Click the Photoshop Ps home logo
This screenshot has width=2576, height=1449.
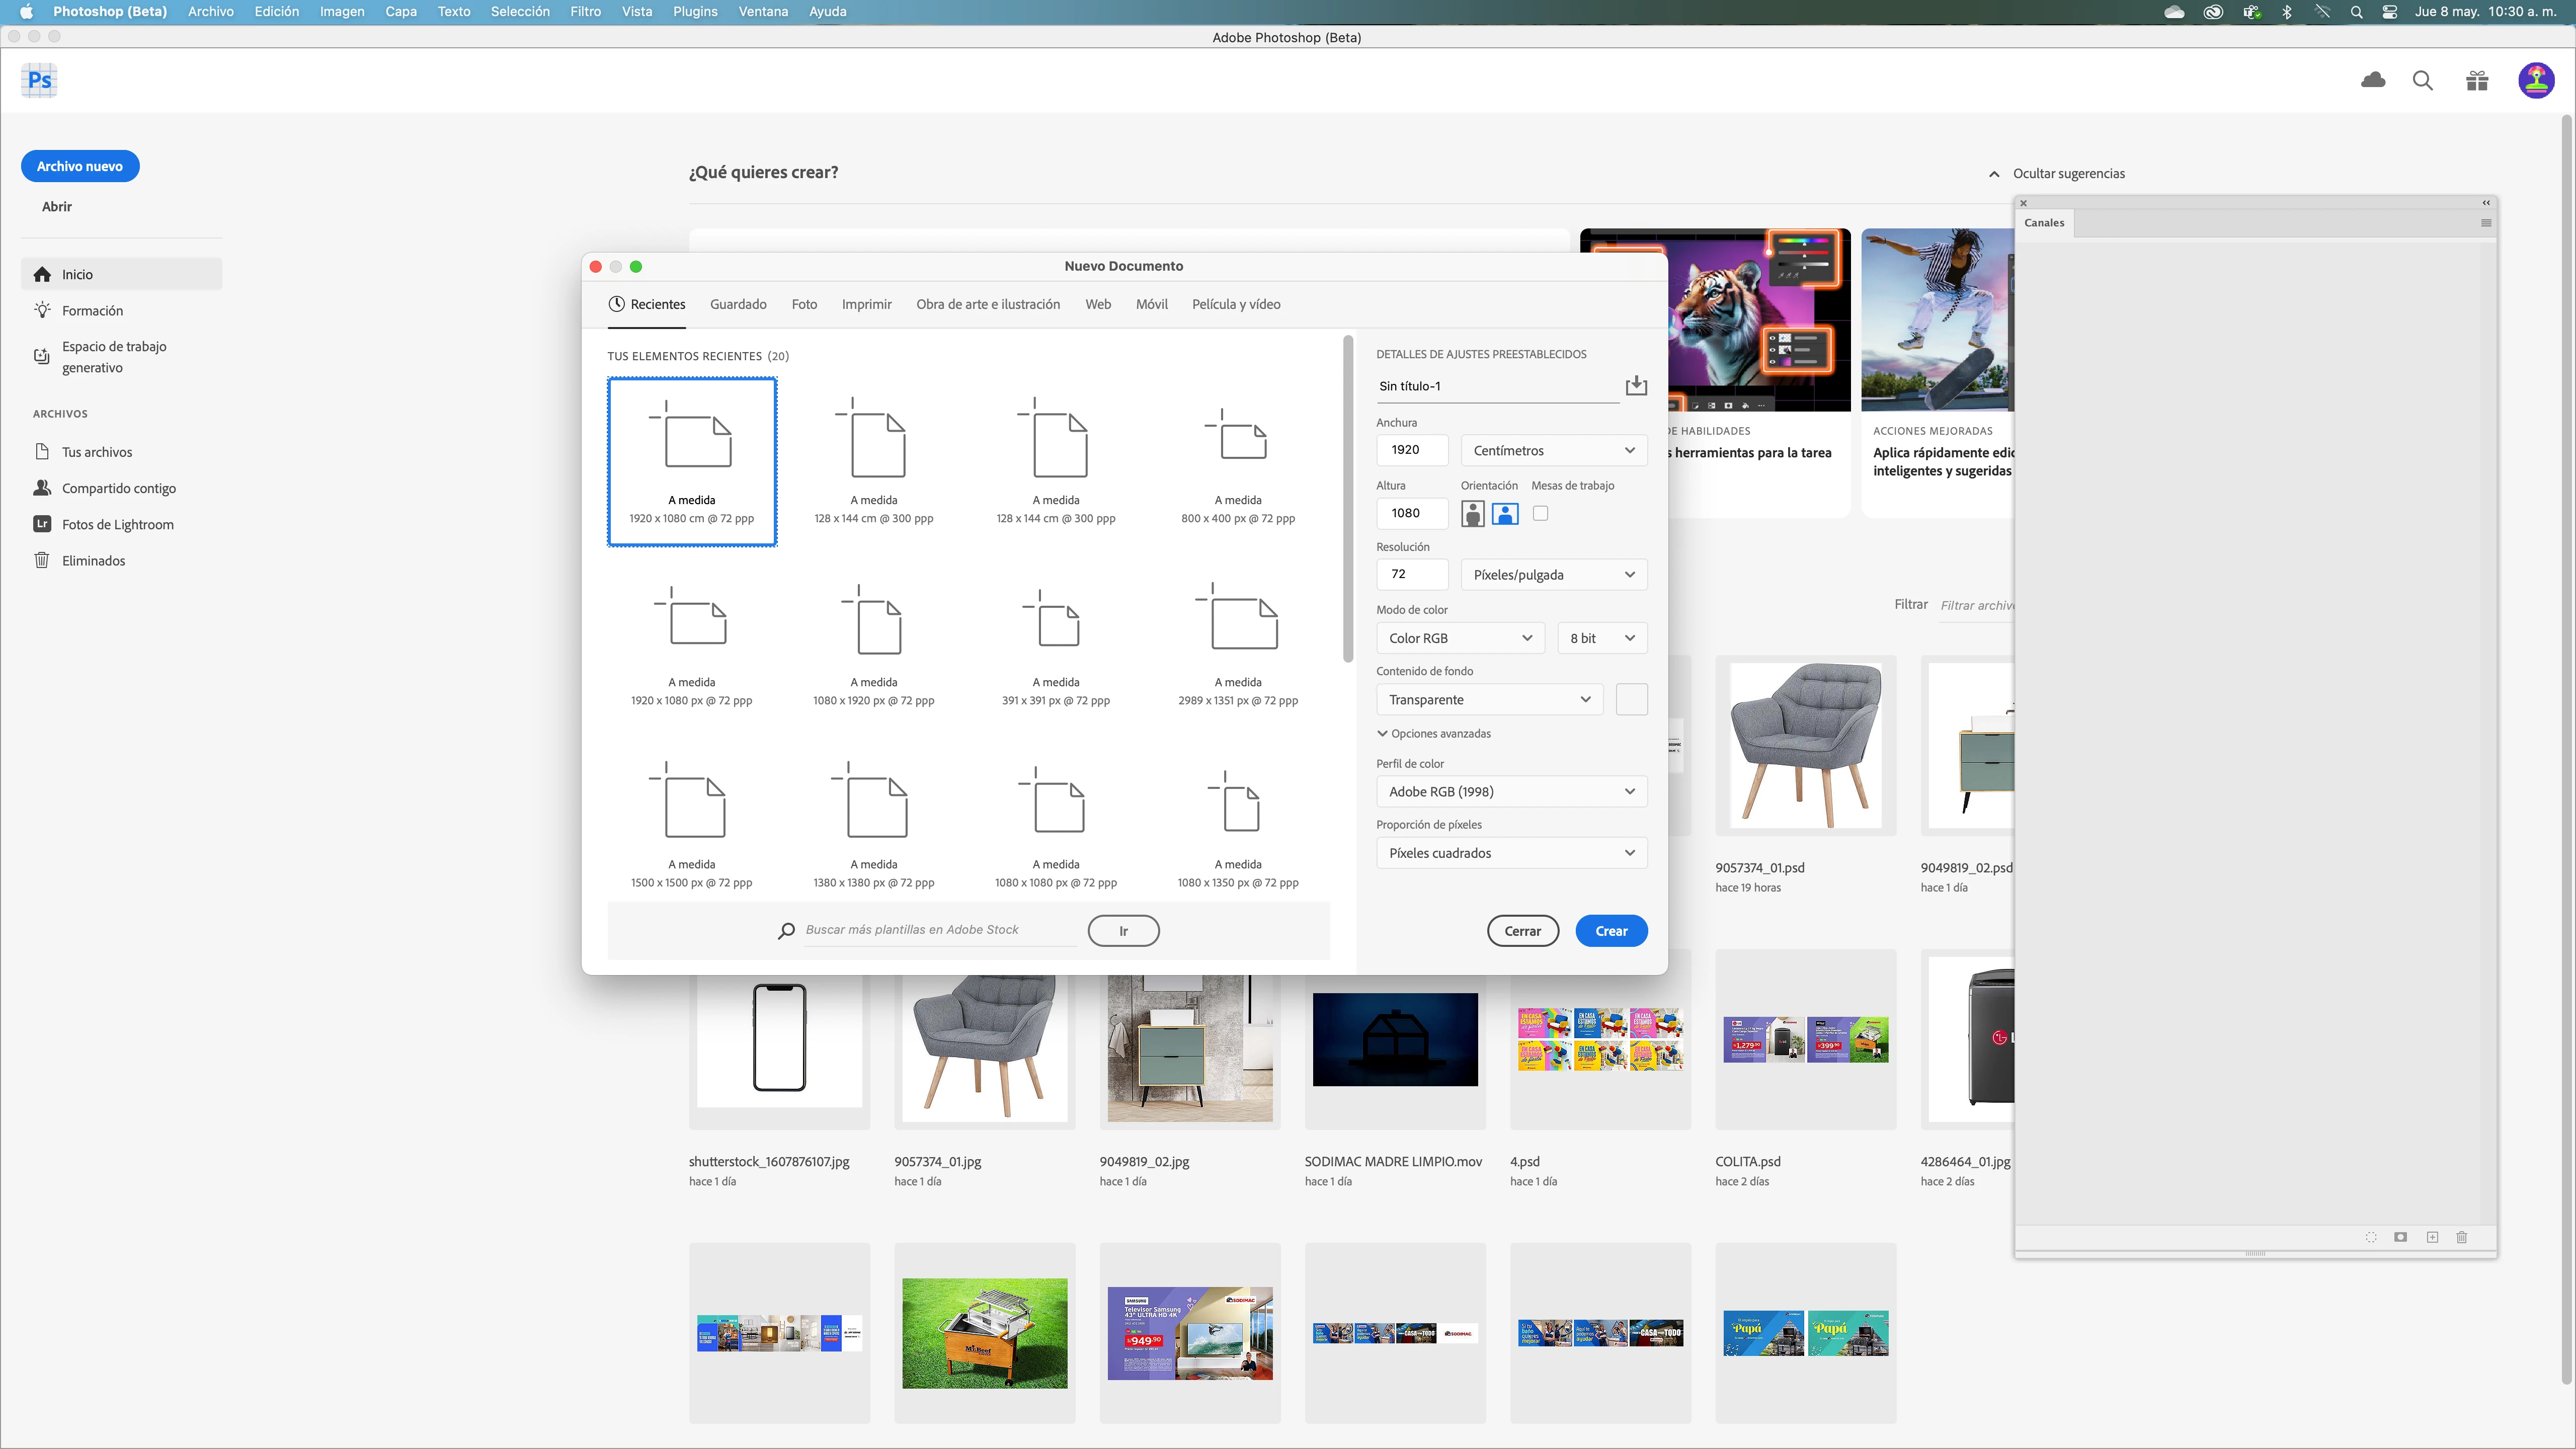coord(40,81)
